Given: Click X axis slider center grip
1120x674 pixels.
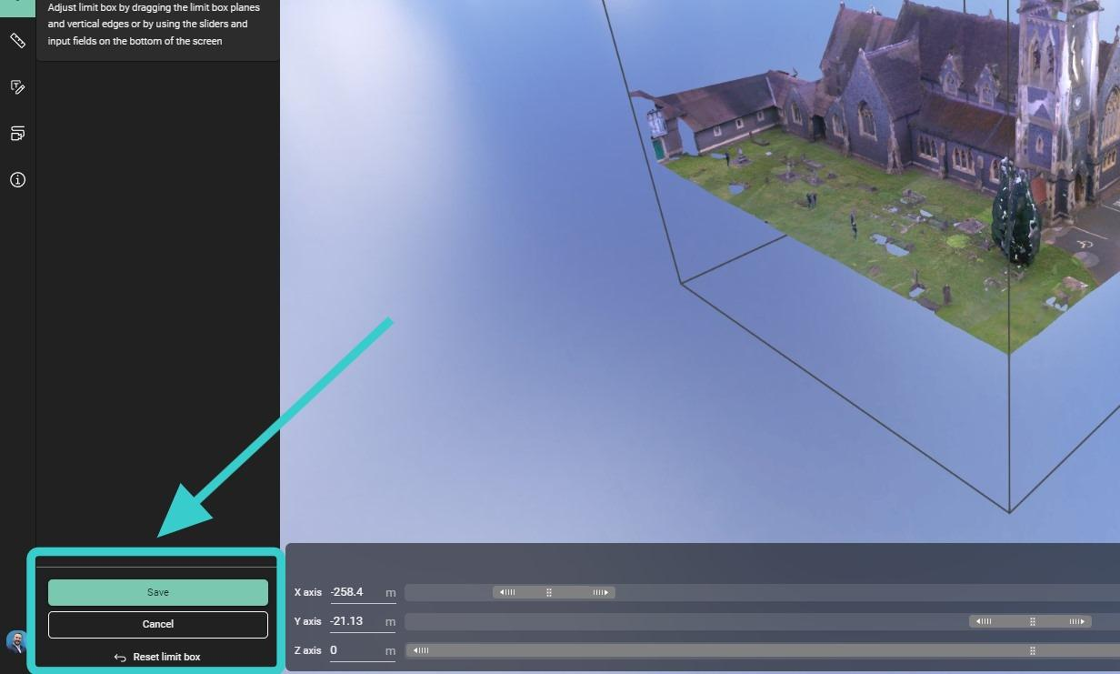Looking at the screenshot, I should click(549, 593).
